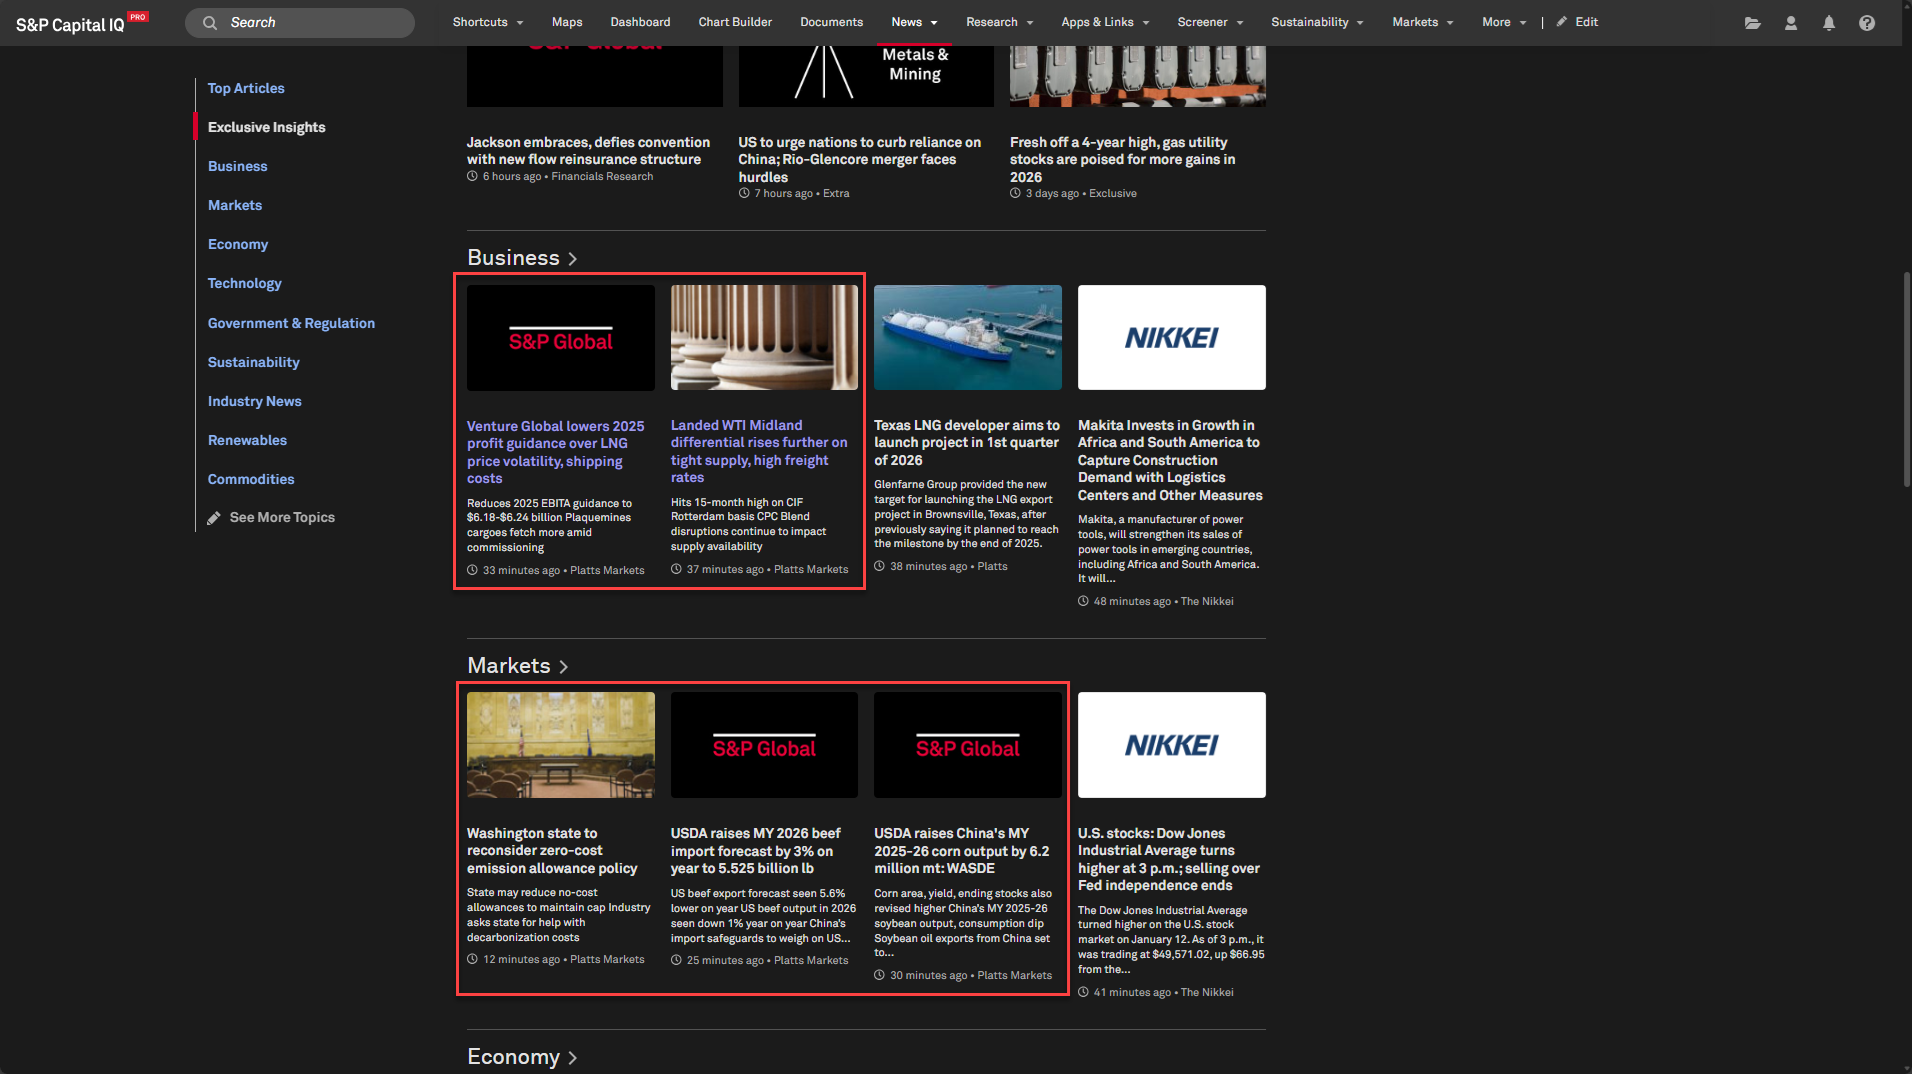Click the Search input field

(x=300, y=23)
